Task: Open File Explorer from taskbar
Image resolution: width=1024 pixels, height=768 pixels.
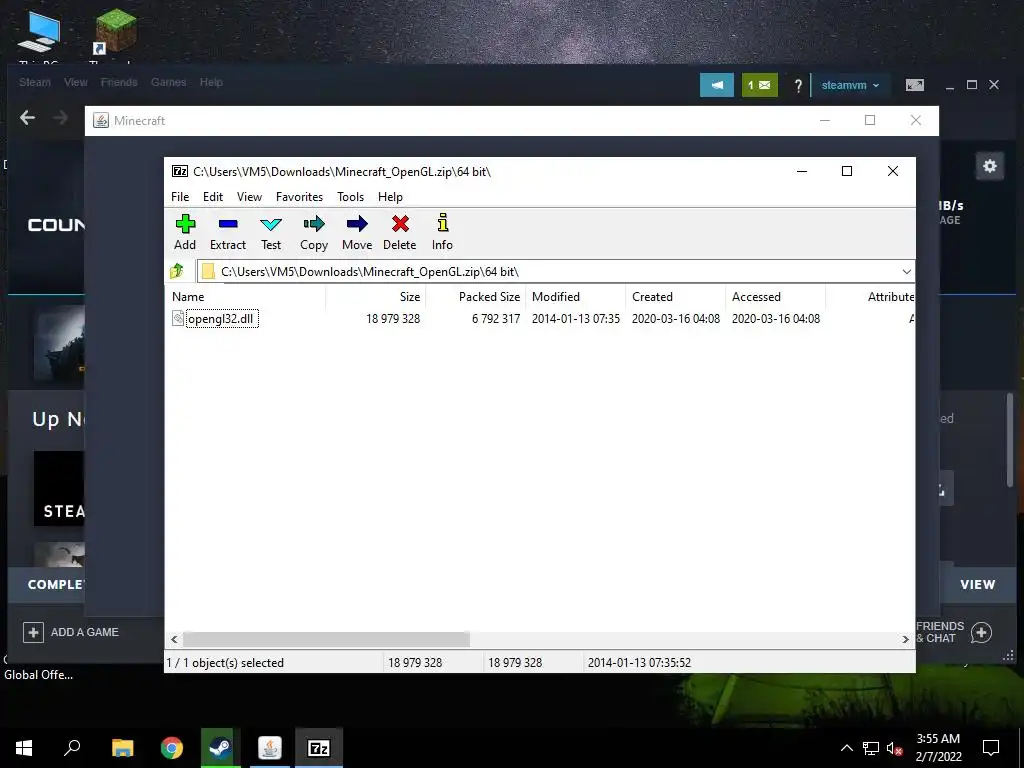Action: 122,748
